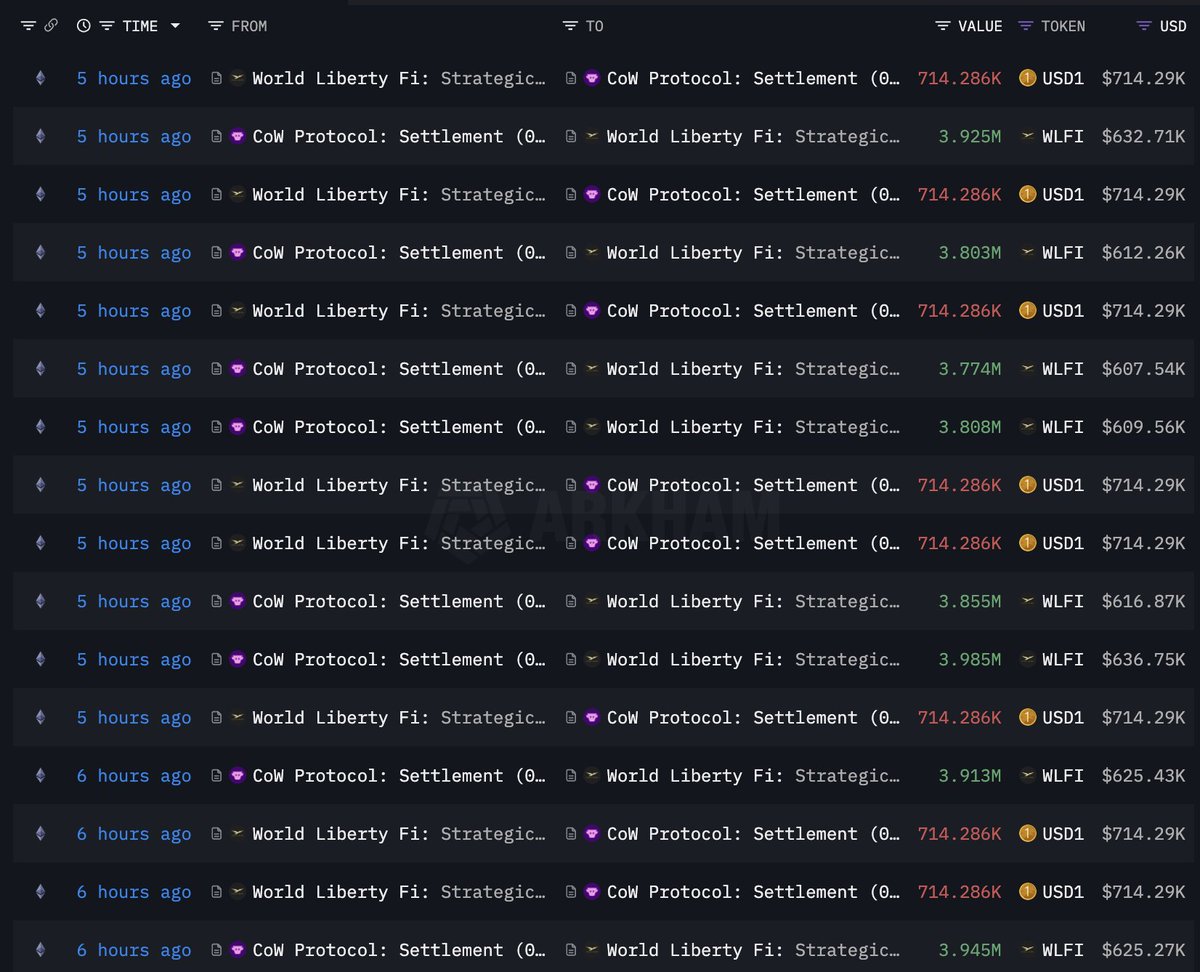Select the TOKEN column header
This screenshot has height=972, width=1200.
pos(1062,26)
